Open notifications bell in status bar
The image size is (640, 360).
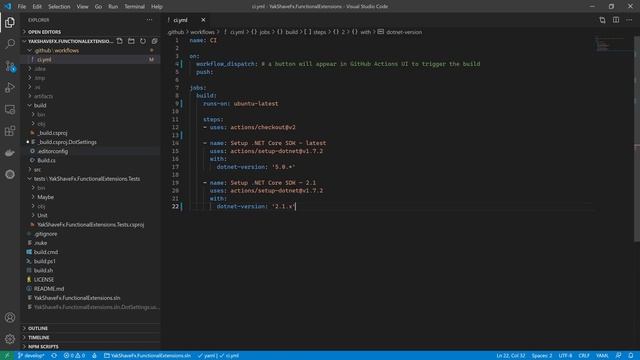[631, 356]
